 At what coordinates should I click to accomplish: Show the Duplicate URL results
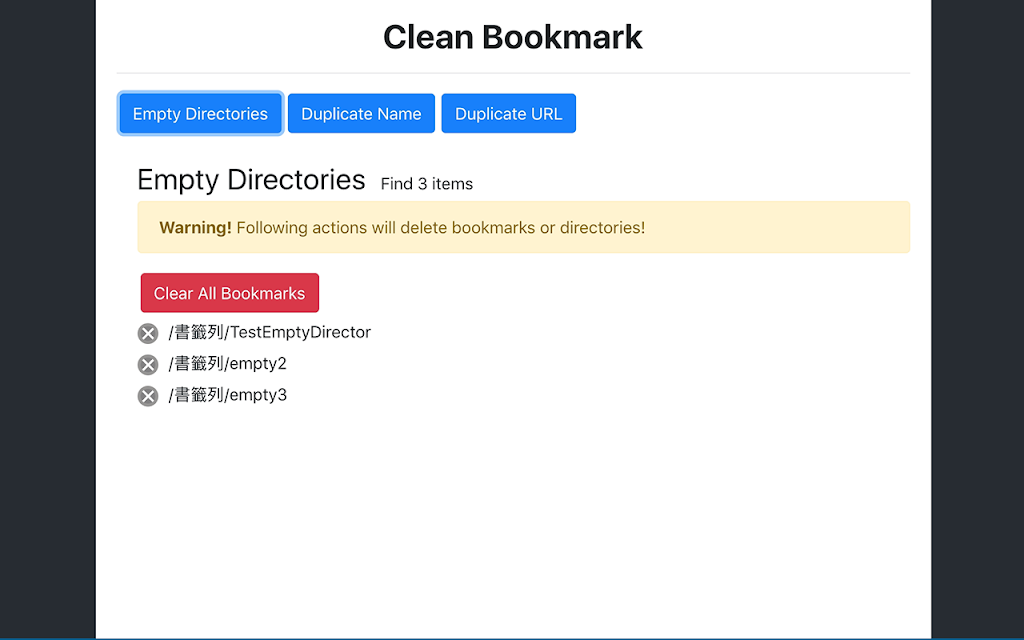[x=509, y=114]
